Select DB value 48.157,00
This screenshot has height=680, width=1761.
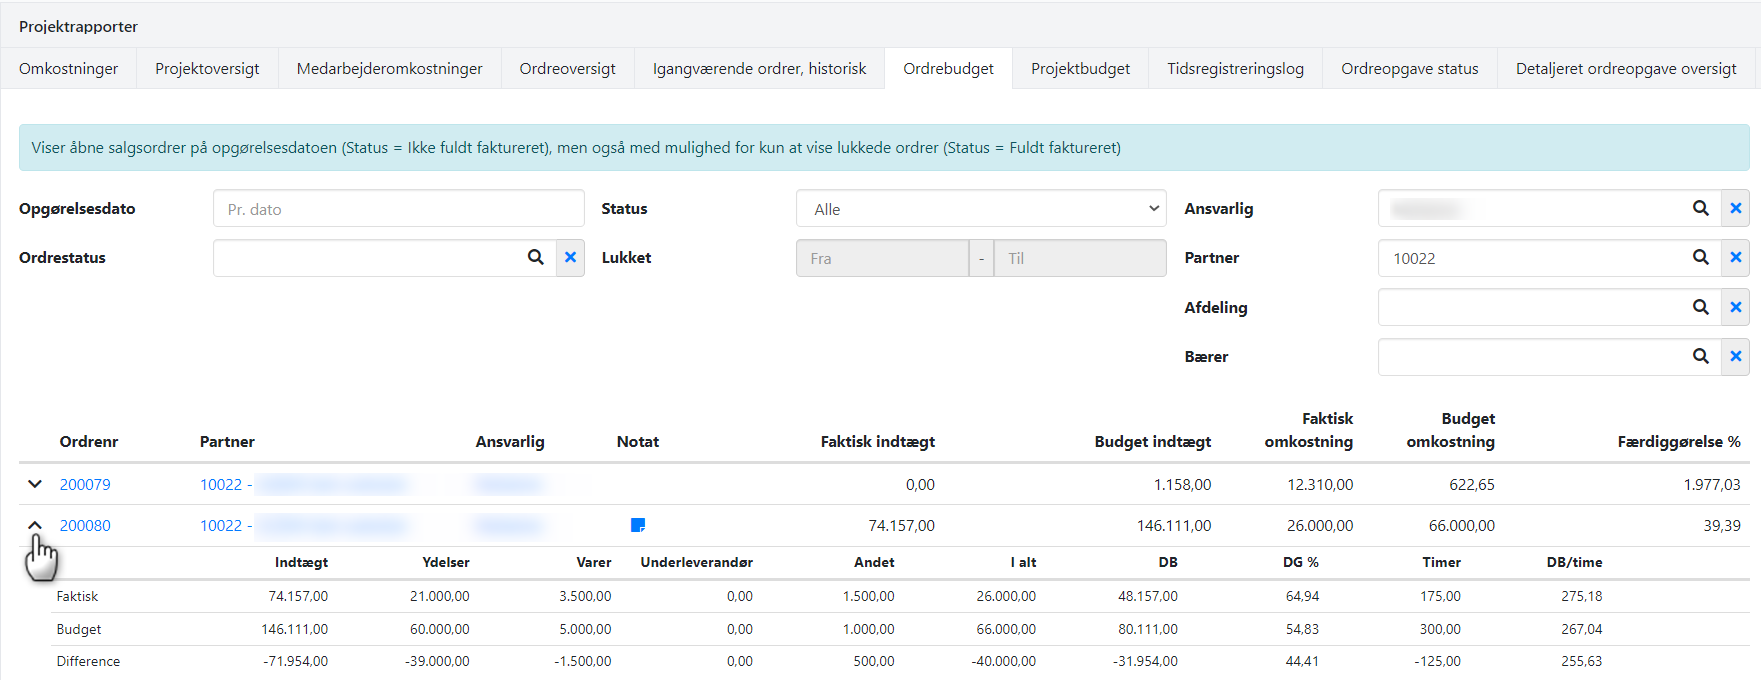point(1148,596)
